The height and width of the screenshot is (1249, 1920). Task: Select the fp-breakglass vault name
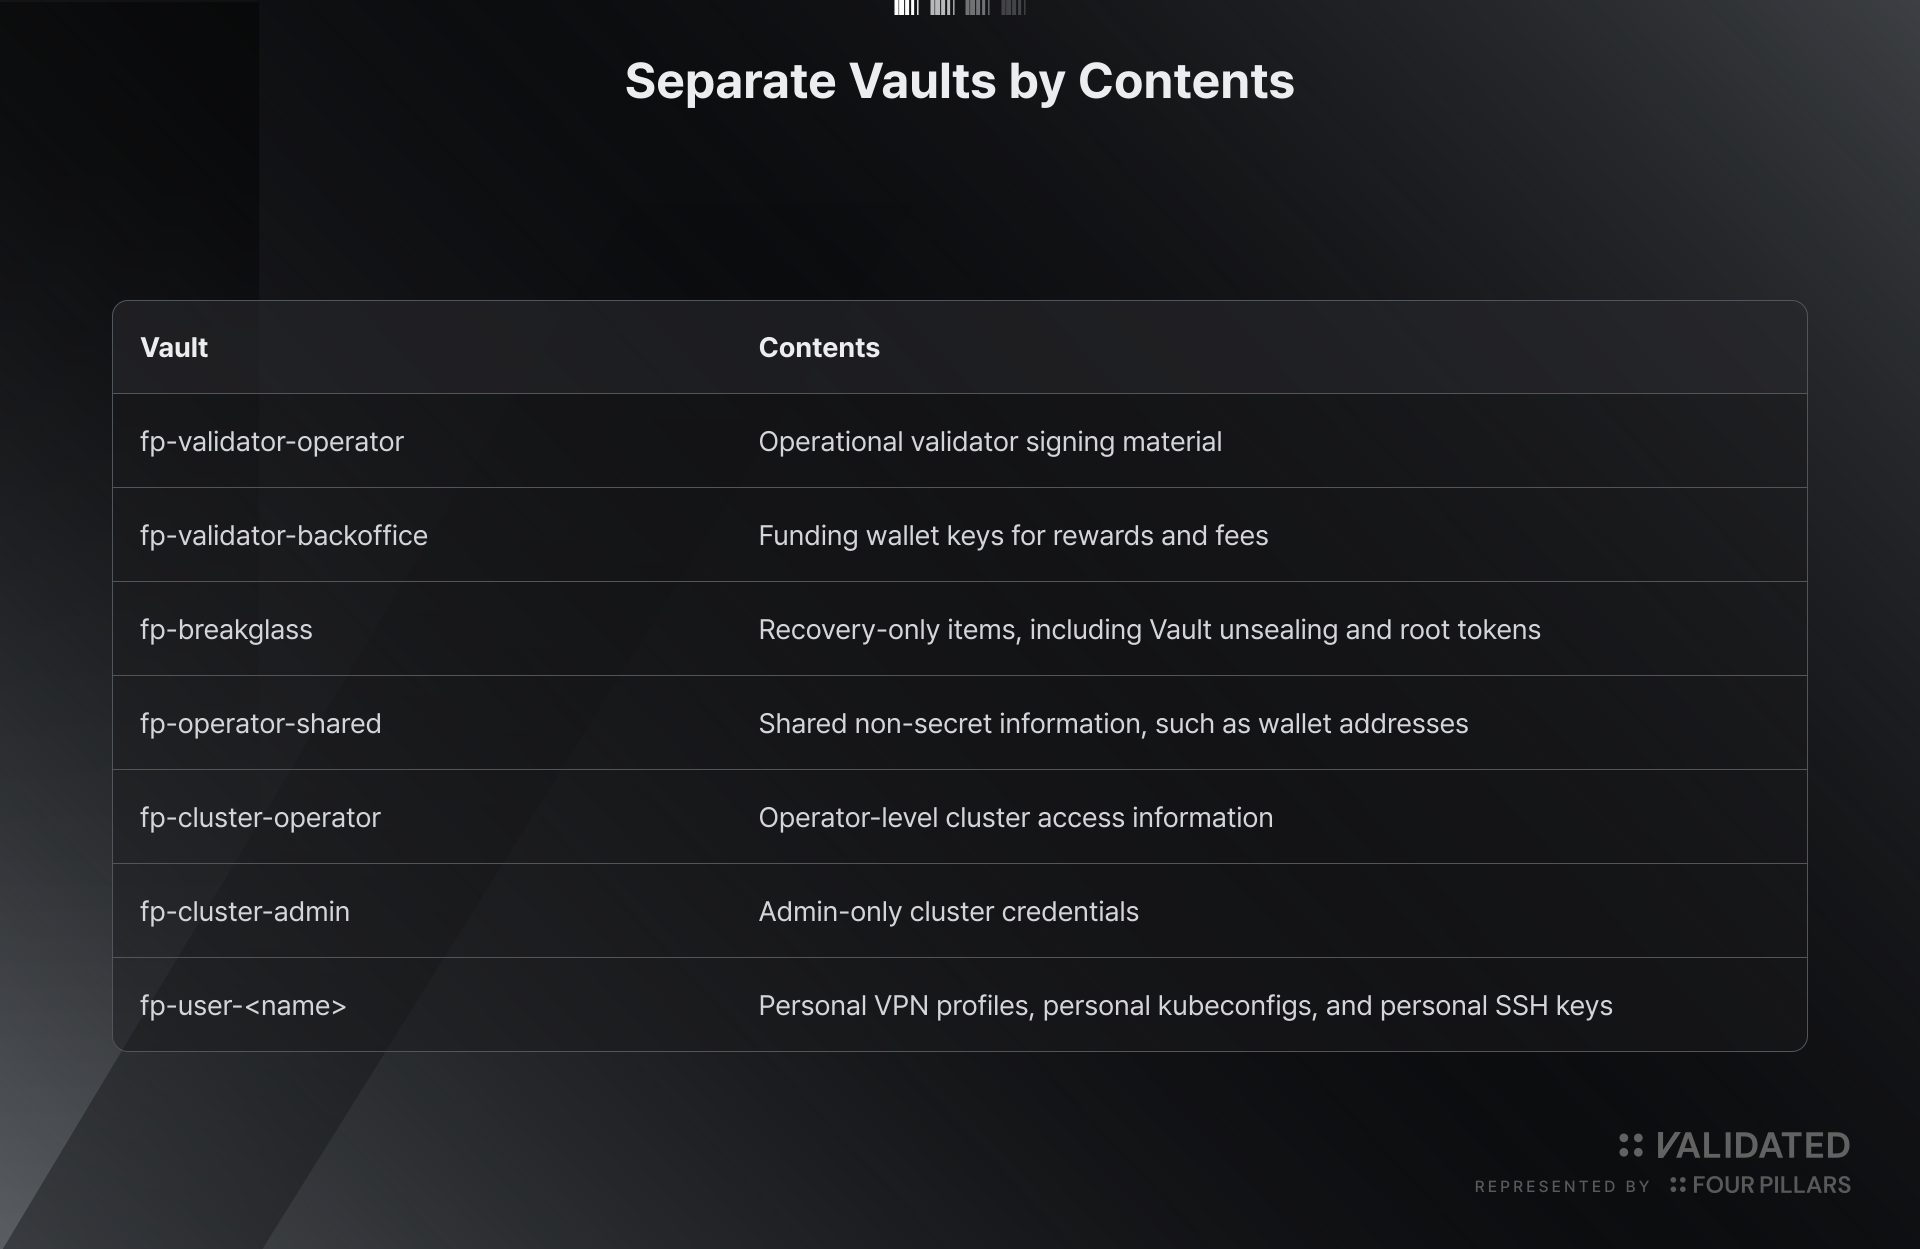pyautogui.click(x=226, y=629)
